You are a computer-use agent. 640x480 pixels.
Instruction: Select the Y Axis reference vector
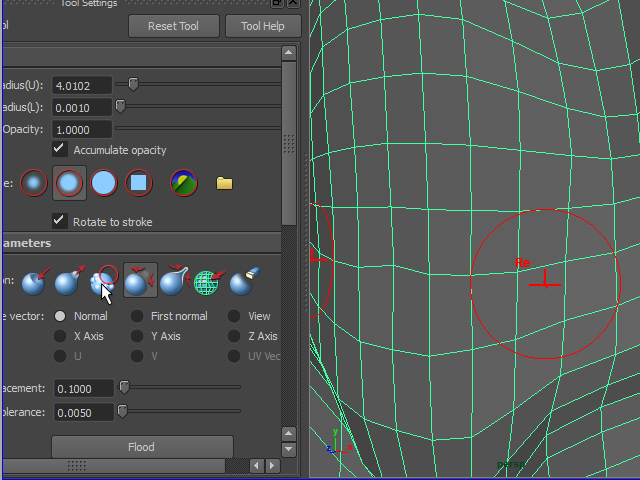(137, 336)
